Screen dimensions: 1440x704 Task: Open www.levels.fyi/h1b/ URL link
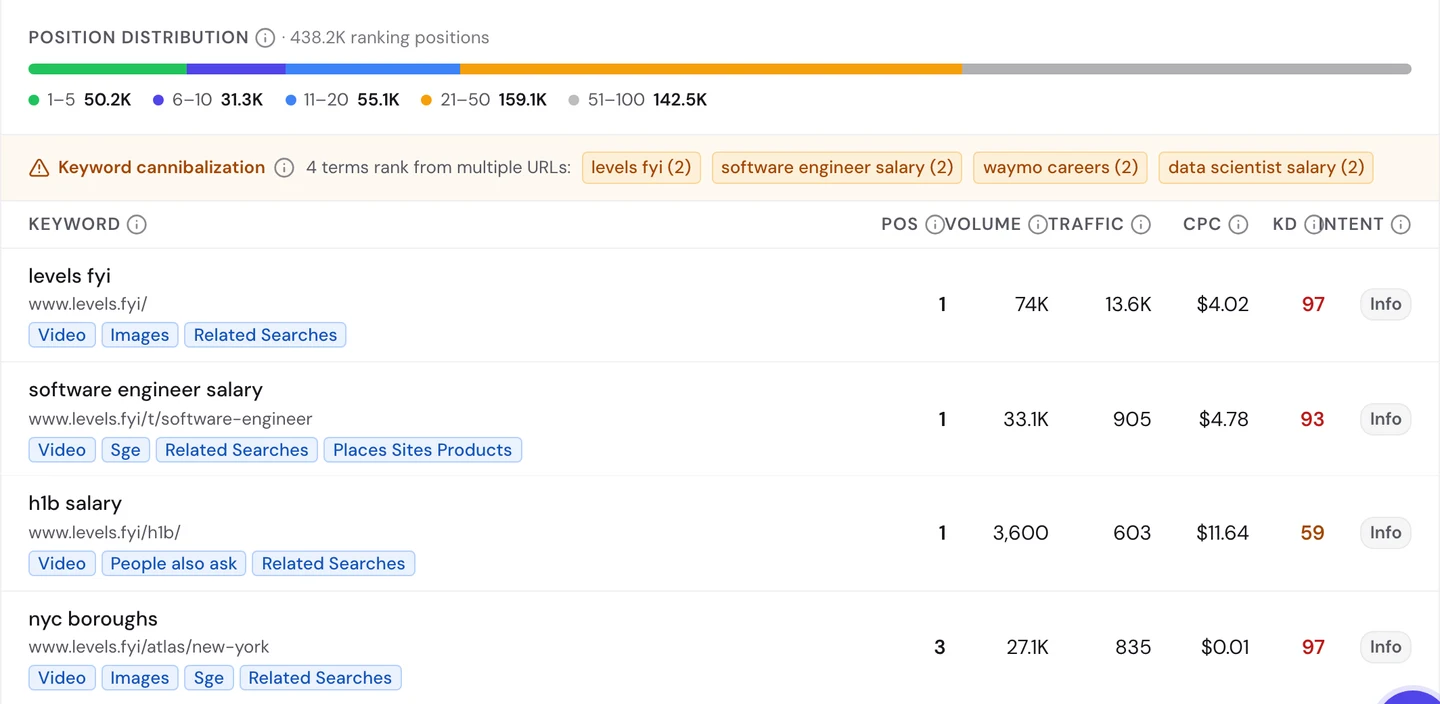[105, 533]
